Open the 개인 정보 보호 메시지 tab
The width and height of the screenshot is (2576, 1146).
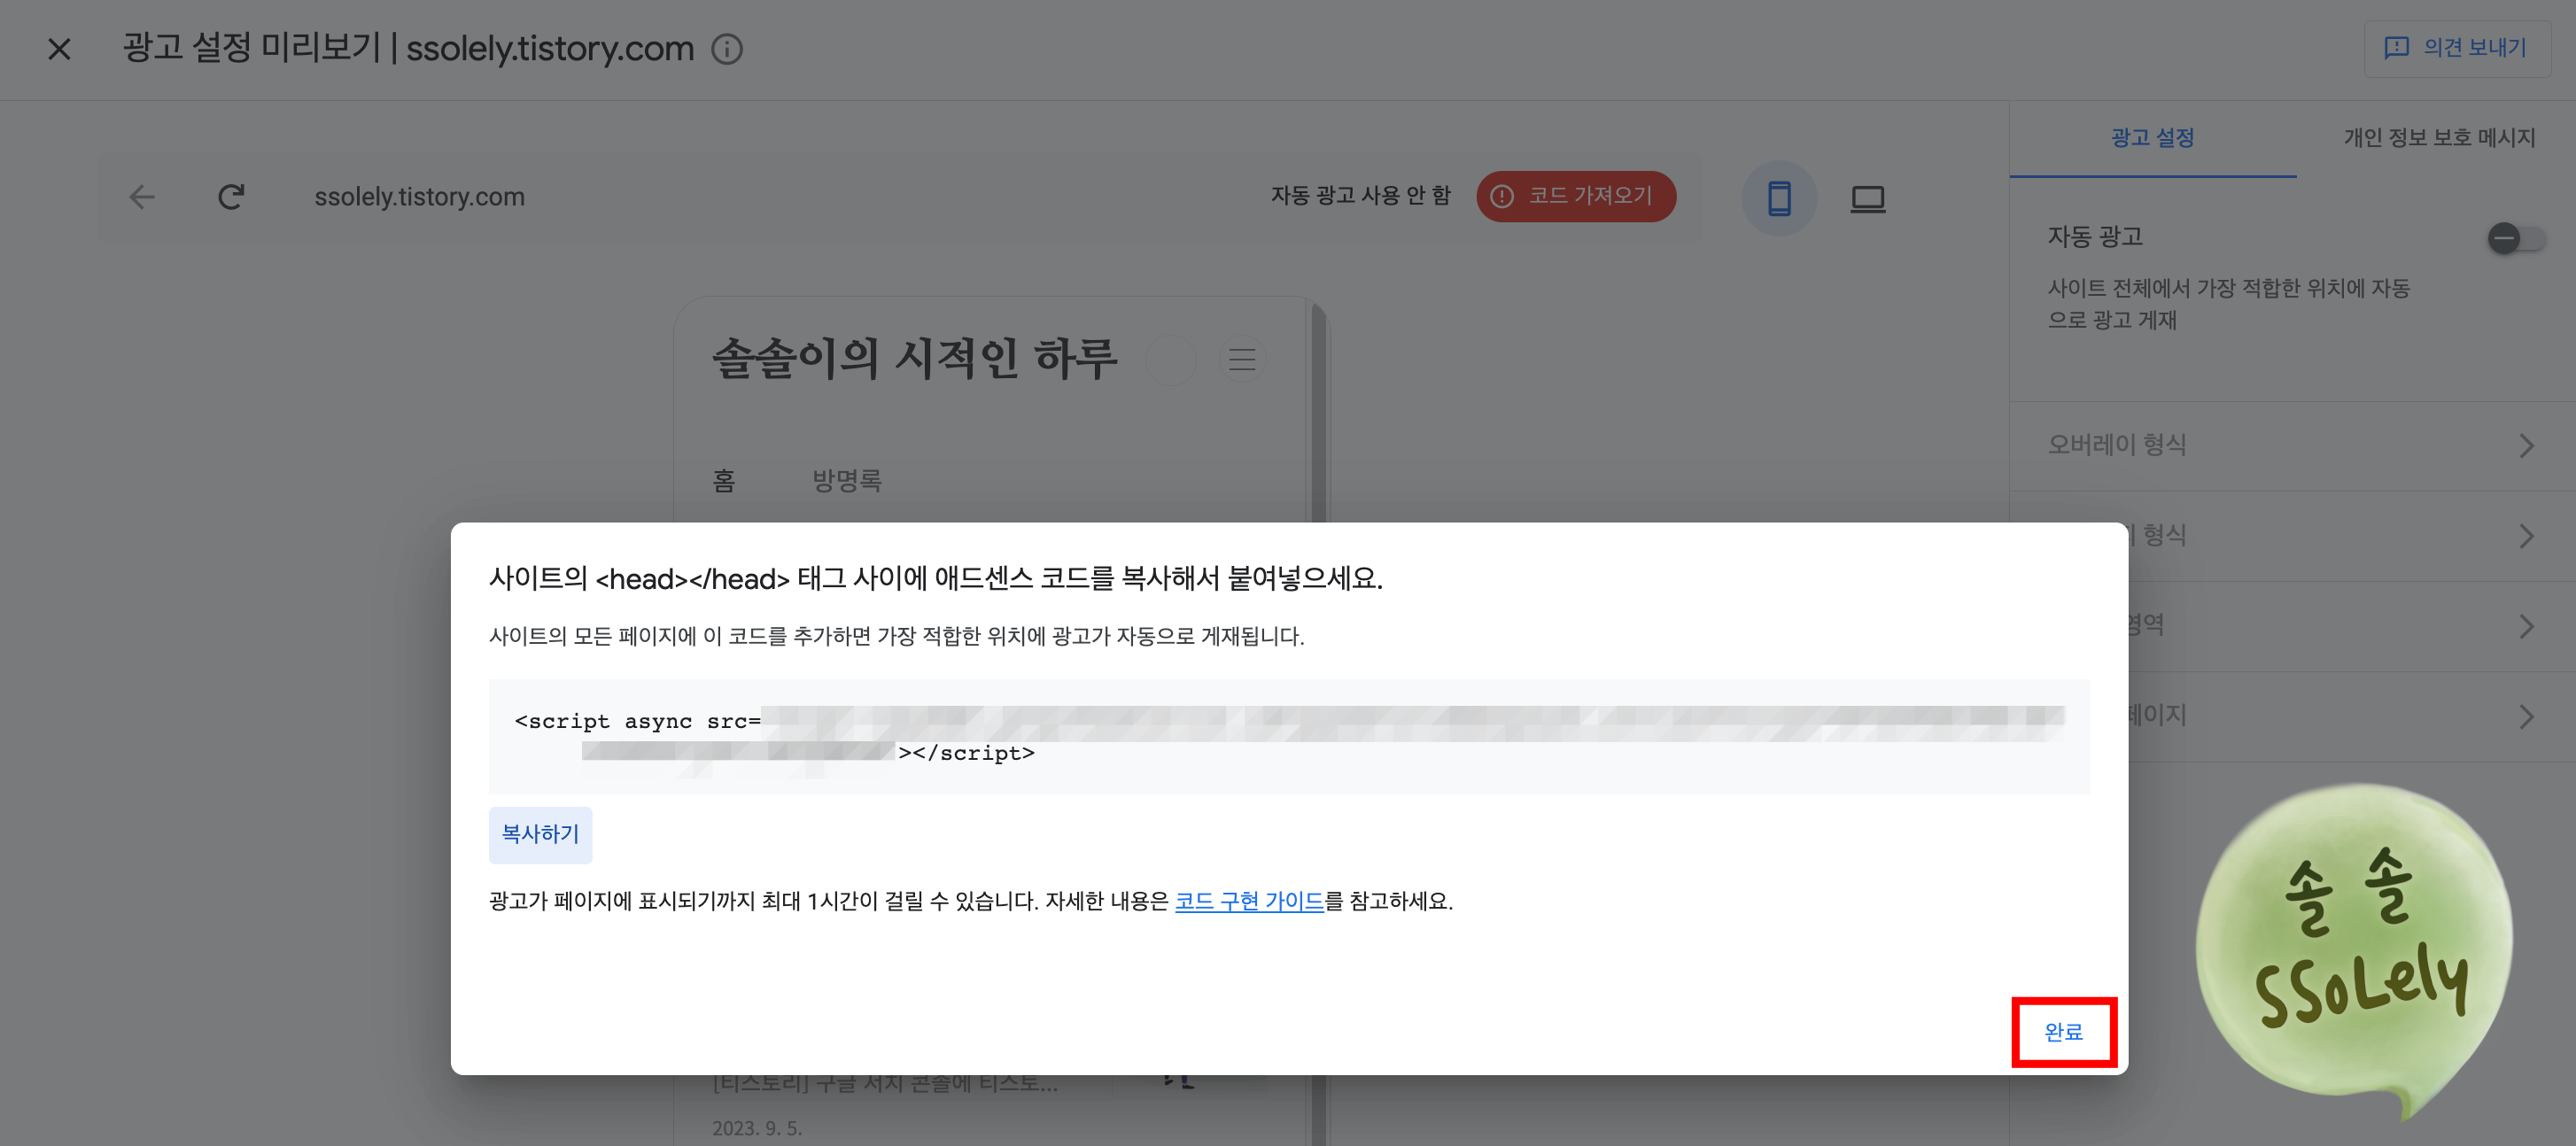[2439, 138]
